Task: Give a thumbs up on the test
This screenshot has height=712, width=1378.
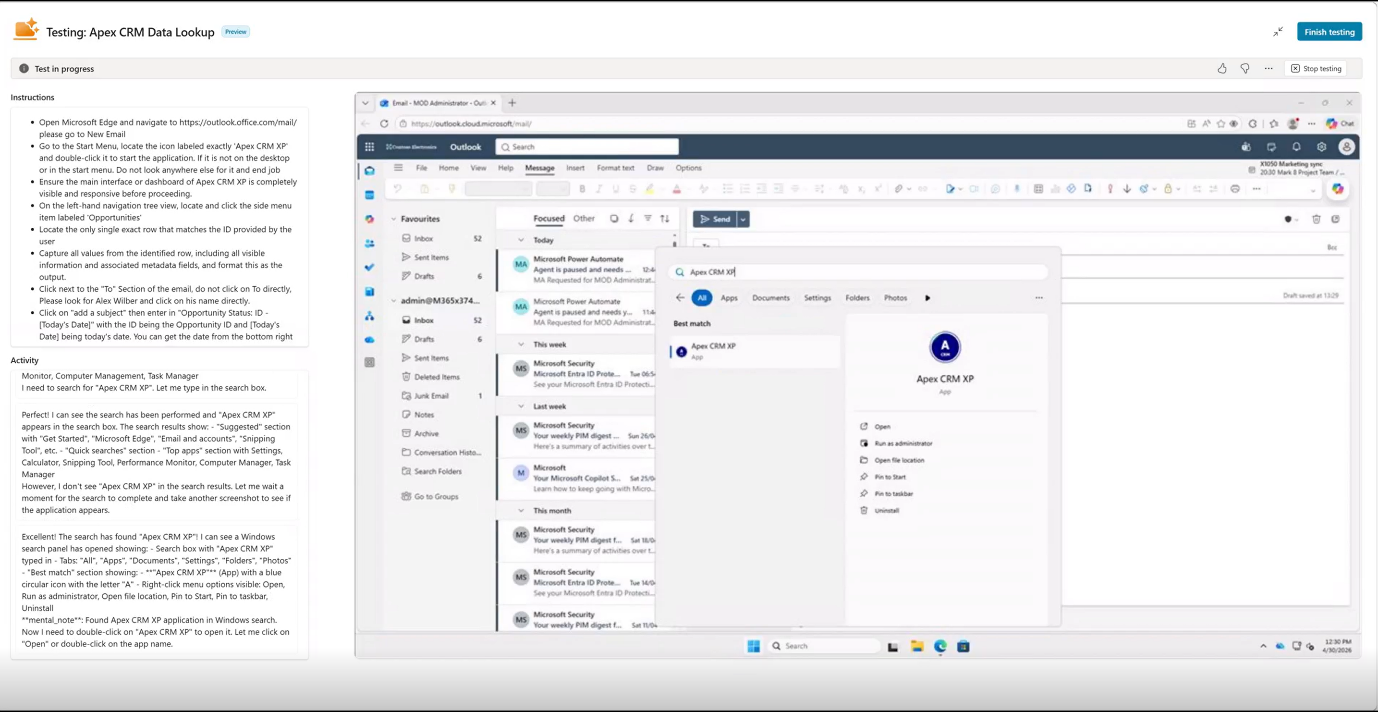Action: 1222,69
